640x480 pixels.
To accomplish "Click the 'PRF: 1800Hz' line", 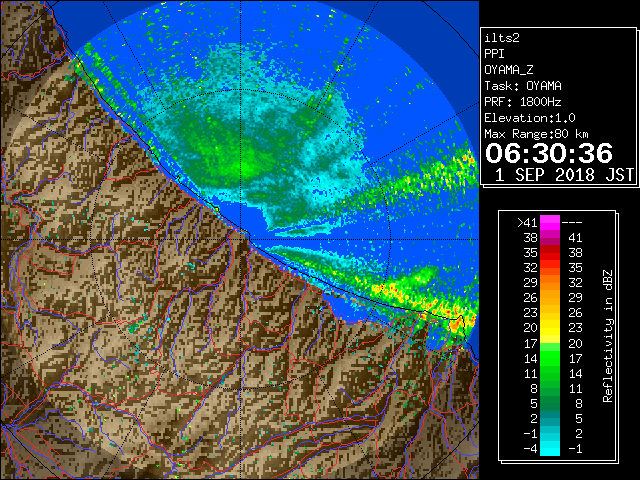I will pyautogui.click(x=523, y=102).
